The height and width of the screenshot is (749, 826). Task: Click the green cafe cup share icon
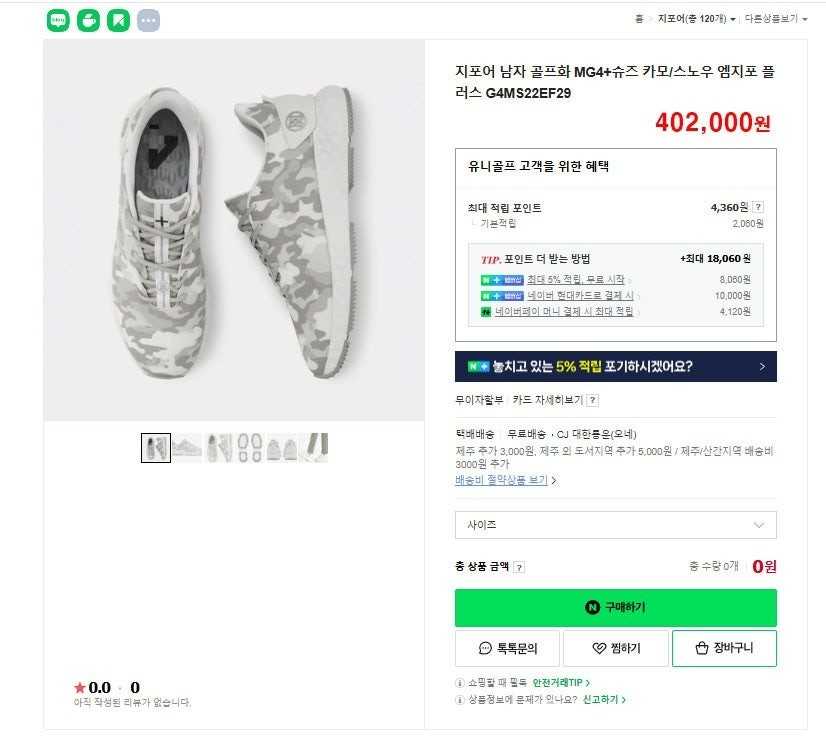(x=89, y=20)
